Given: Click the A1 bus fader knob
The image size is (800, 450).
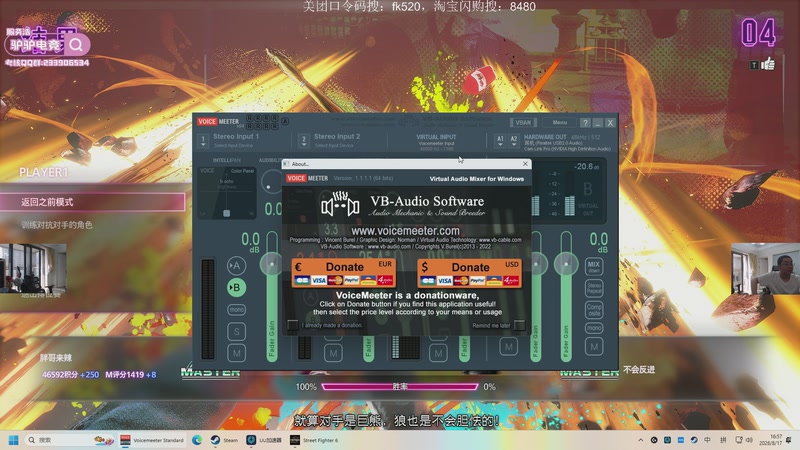Looking at the screenshot, I should [536, 264].
